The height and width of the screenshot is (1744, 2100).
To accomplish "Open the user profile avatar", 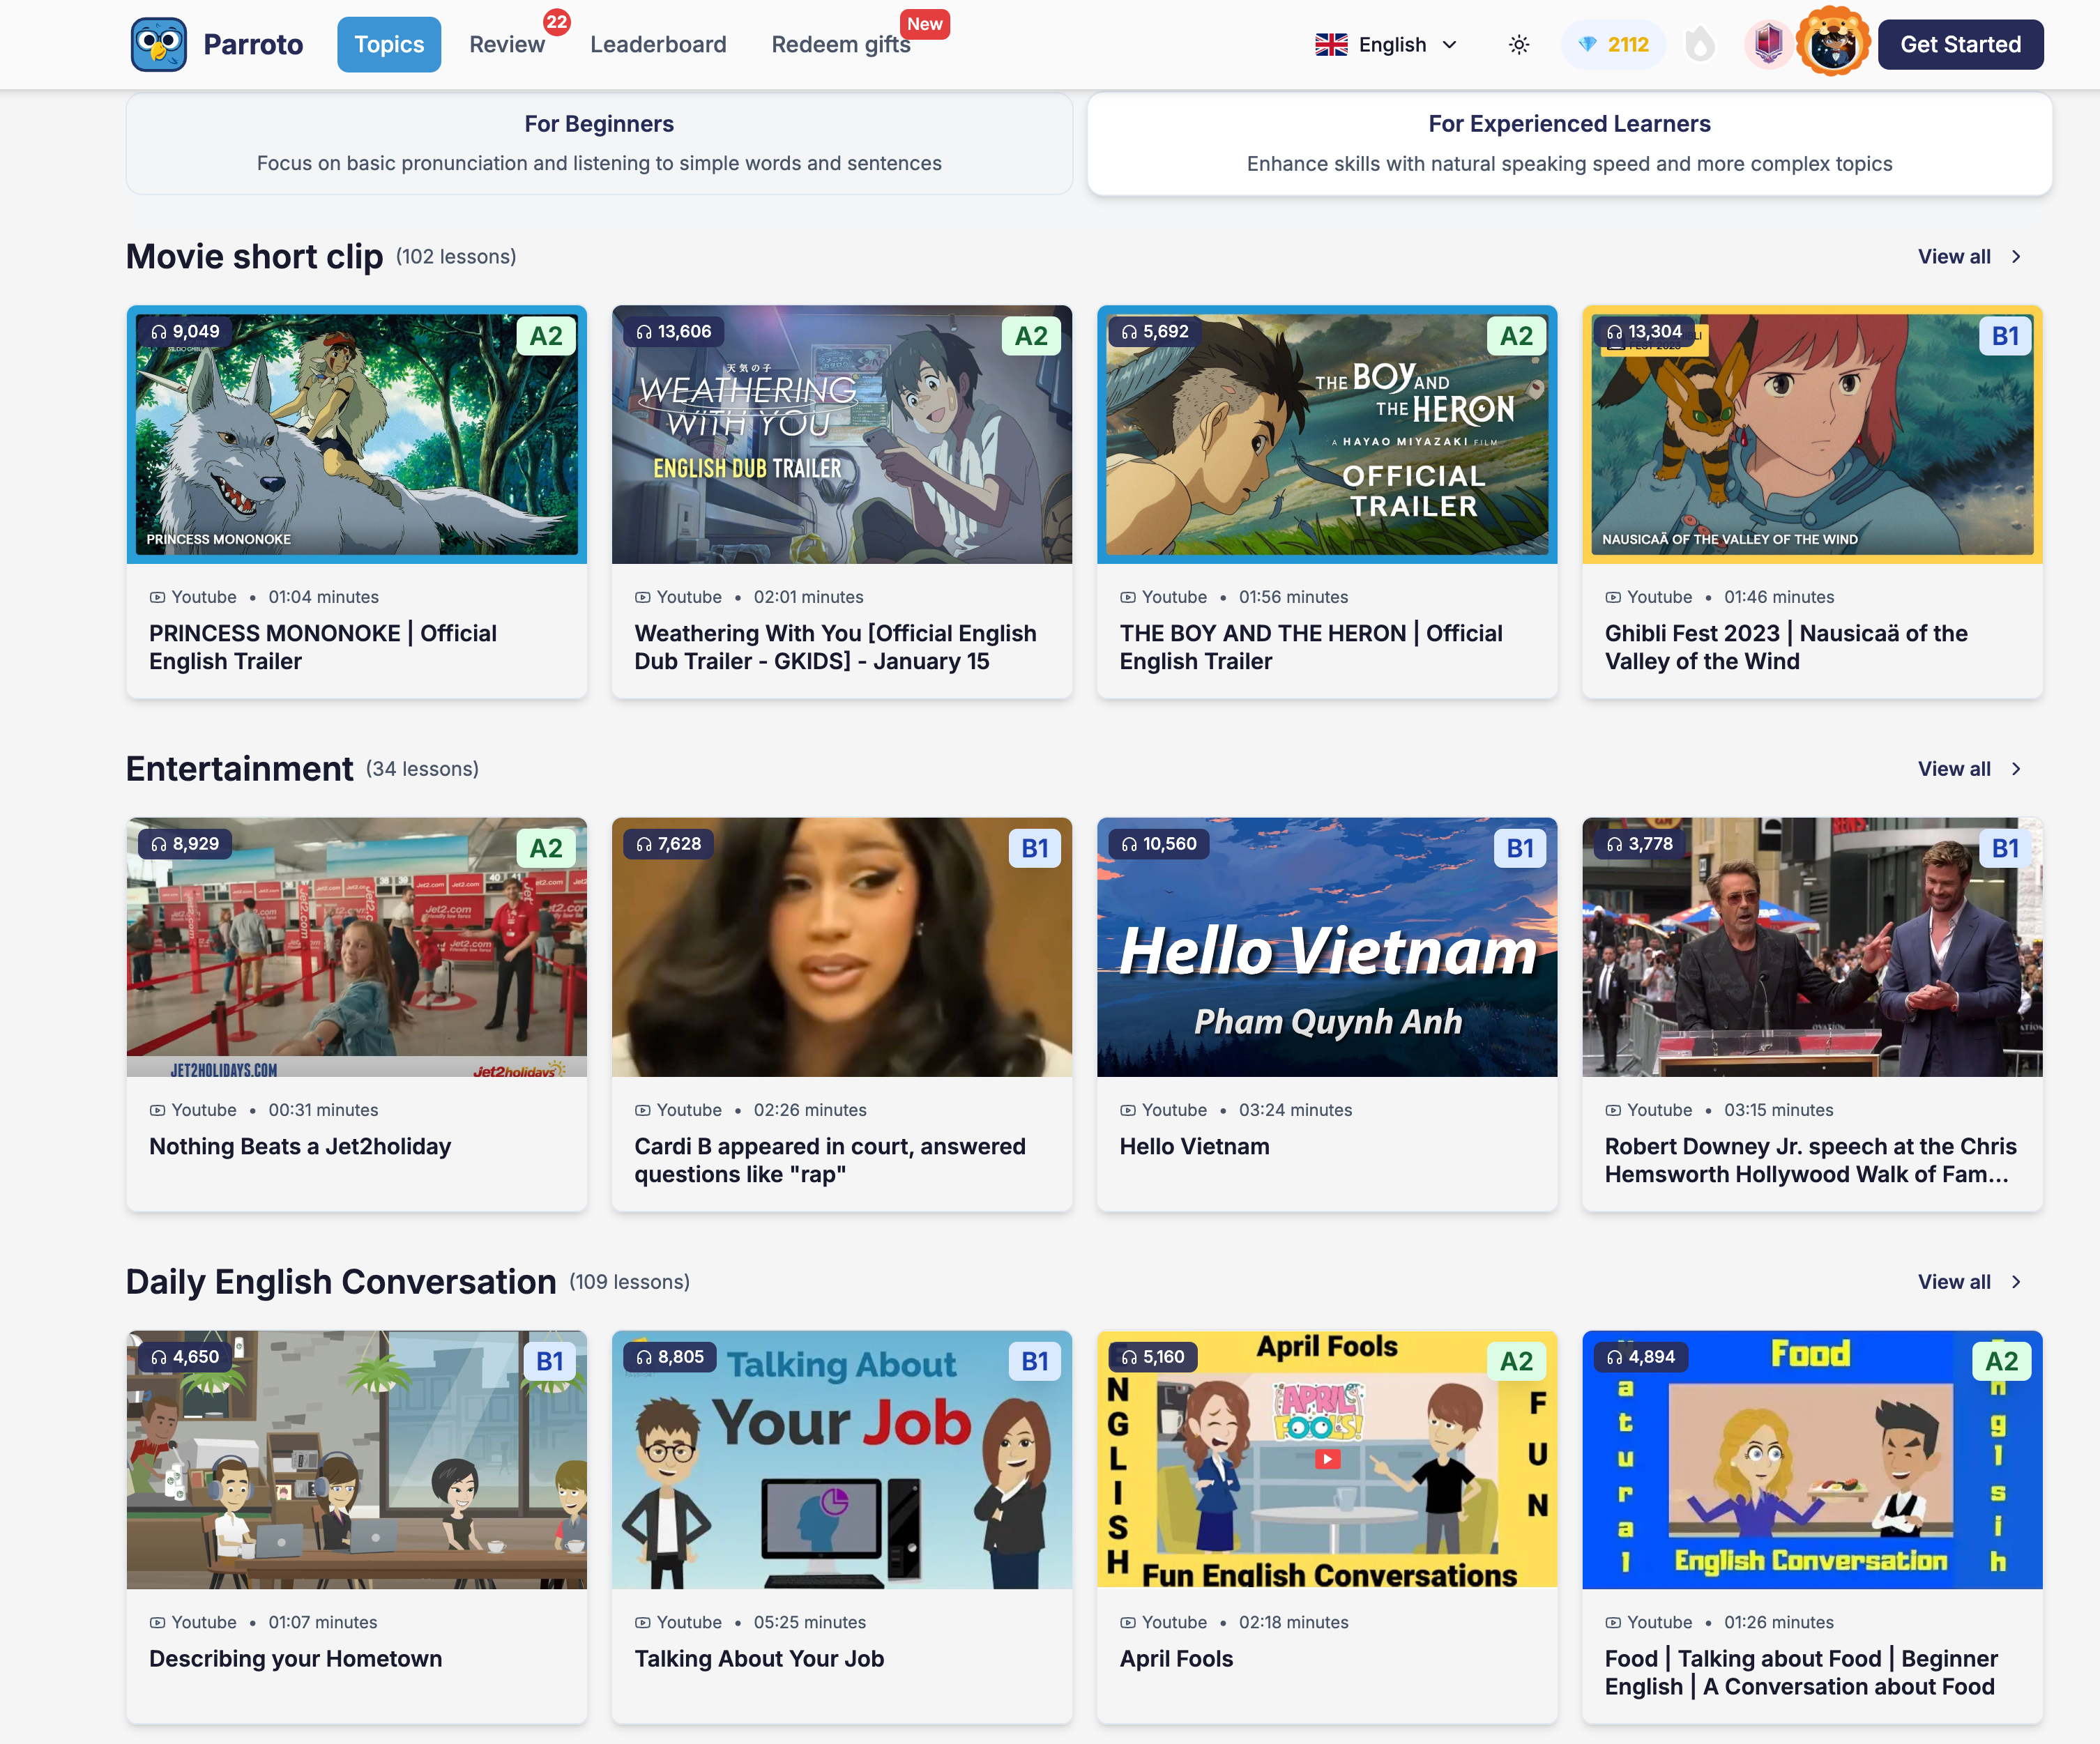I will tap(1833, 42).
